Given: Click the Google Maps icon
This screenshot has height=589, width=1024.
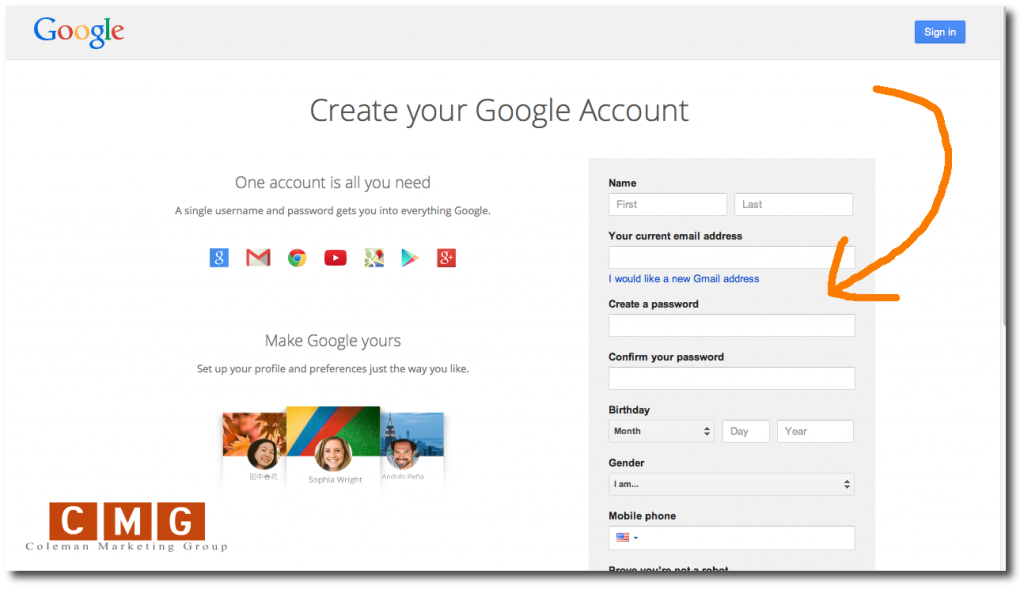Looking at the screenshot, I should tap(374, 258).
